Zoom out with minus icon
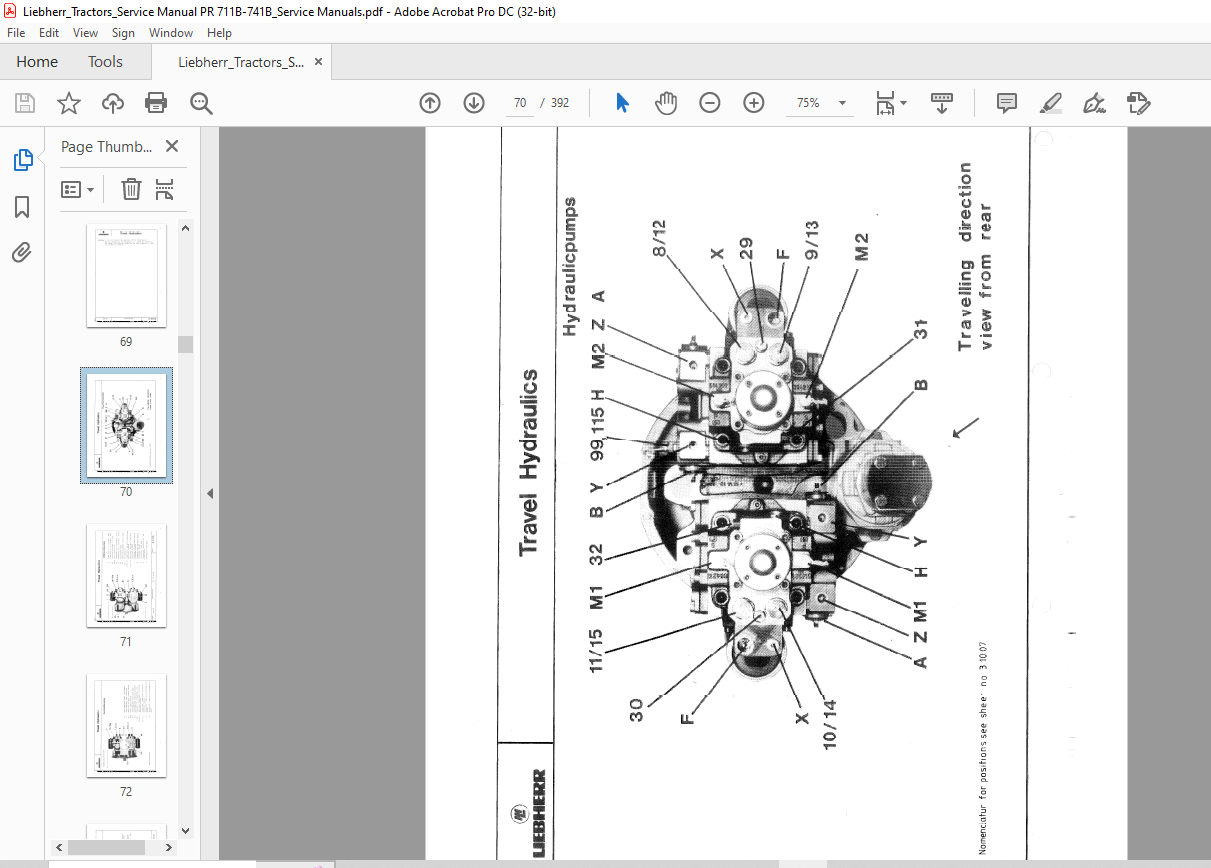1211x868 pixels. [710, 103]
